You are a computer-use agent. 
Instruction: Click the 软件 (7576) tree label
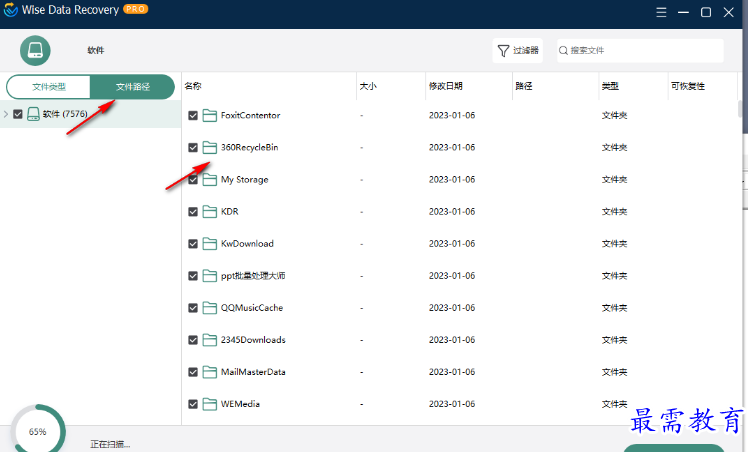[x=65, y=114]
